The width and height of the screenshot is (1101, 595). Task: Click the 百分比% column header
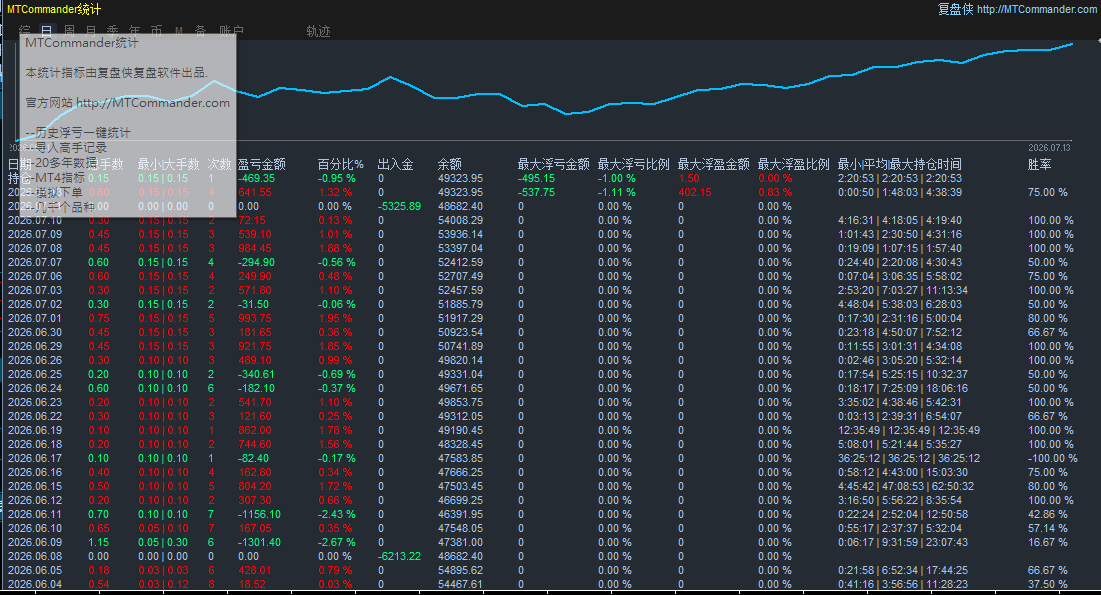[x=340, y=164]
